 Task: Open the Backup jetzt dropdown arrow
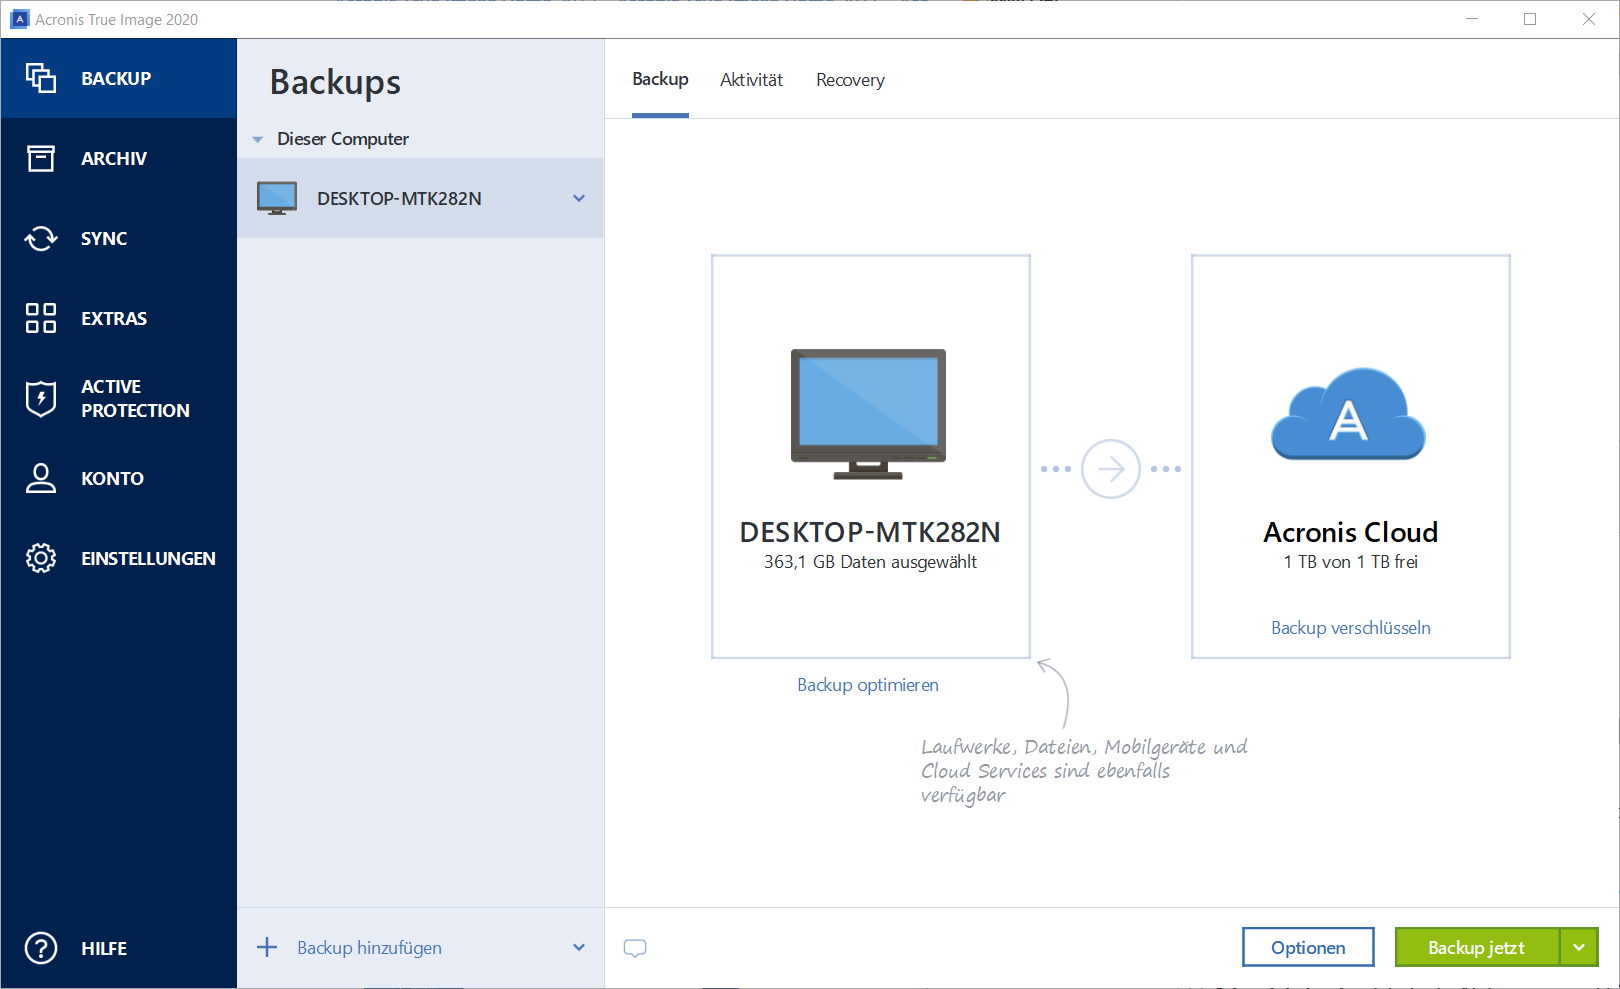(x=1579, y=947)
